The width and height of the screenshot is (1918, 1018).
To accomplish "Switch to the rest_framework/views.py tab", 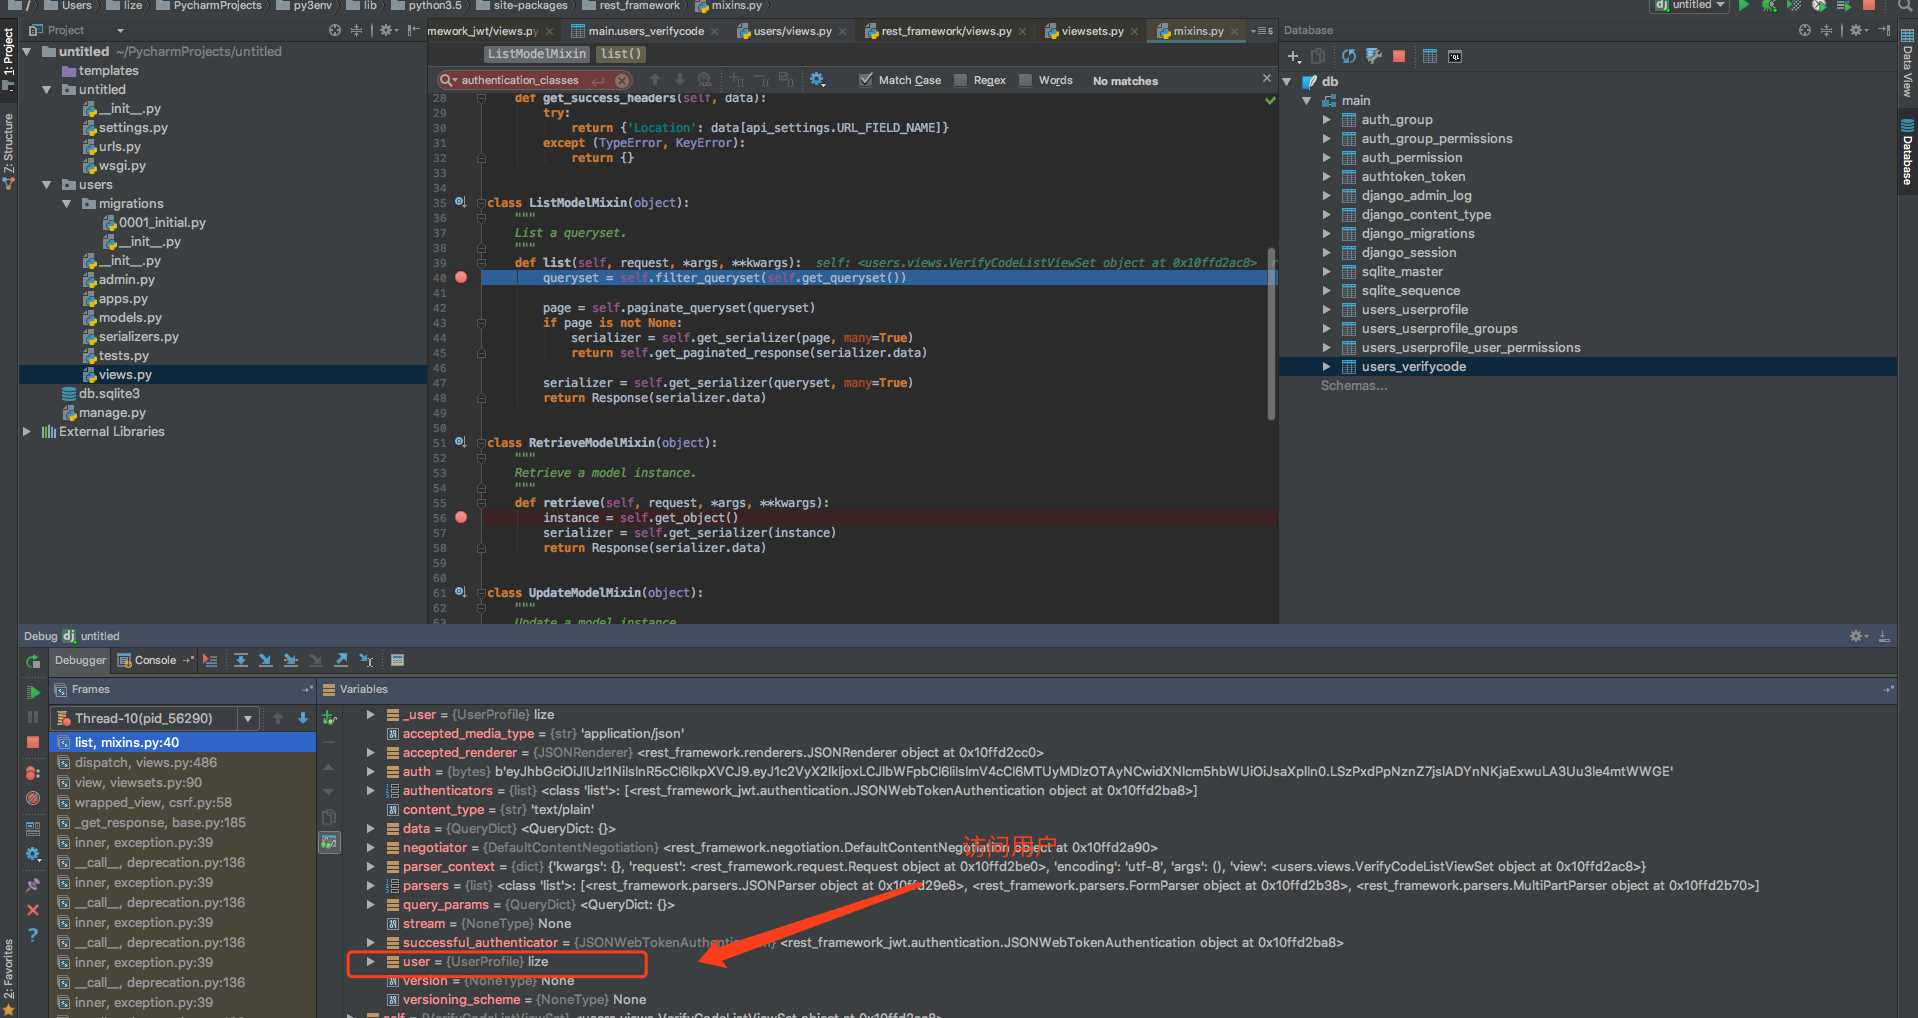I will [x=945, y=31].
